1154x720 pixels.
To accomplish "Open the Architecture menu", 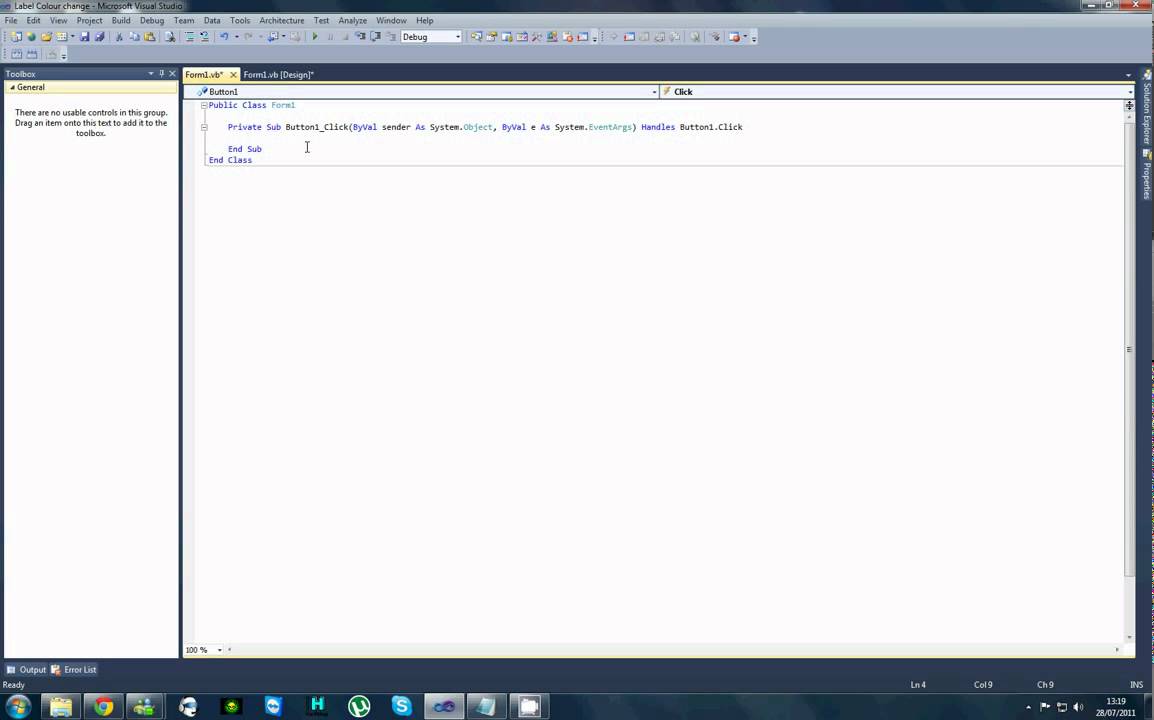I will point(281,21).
